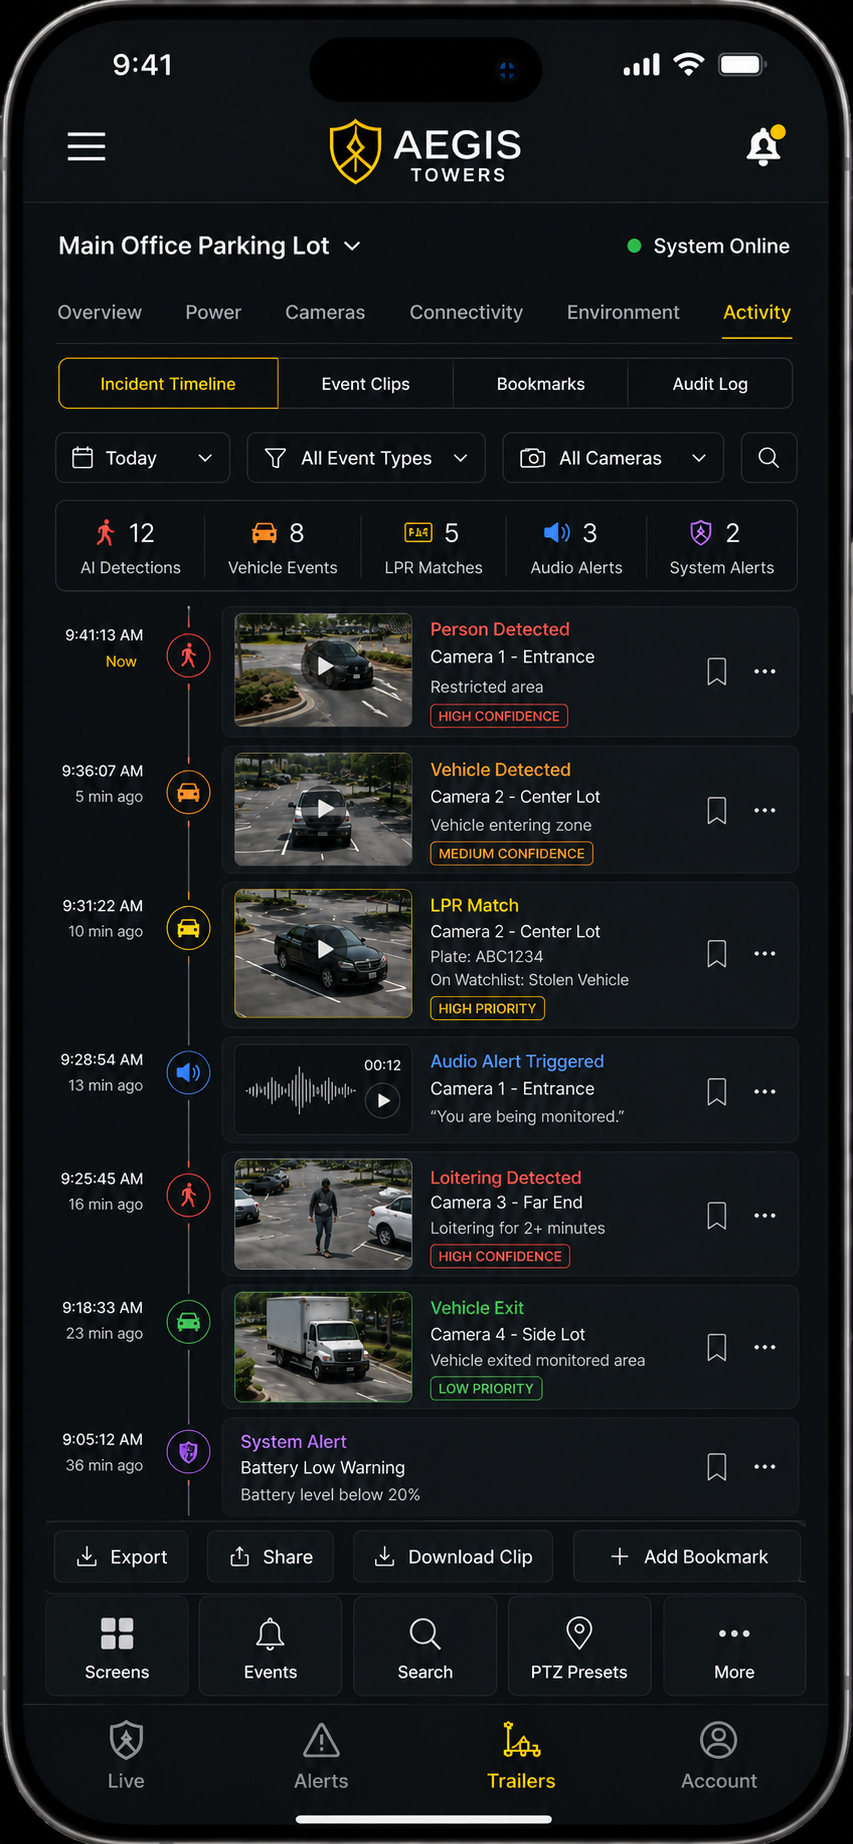Open the Bookmarks segment
Image resolution: width=853 pixels, height=1844 pixels.
click(541, 383)
